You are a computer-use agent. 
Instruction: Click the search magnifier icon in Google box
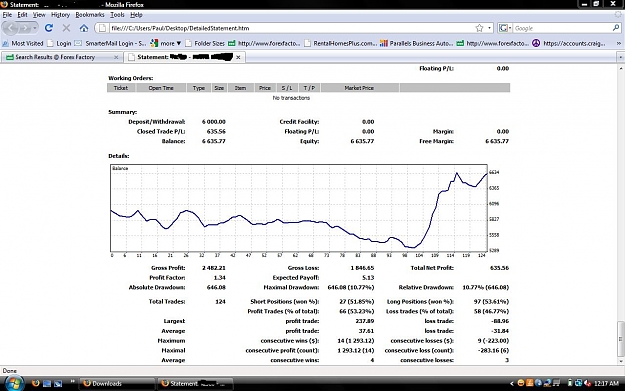click(x=616, y=28)
